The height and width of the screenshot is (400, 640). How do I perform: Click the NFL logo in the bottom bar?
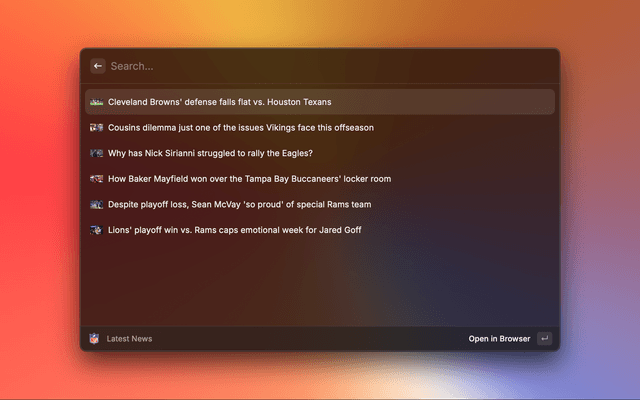(94, 339)
